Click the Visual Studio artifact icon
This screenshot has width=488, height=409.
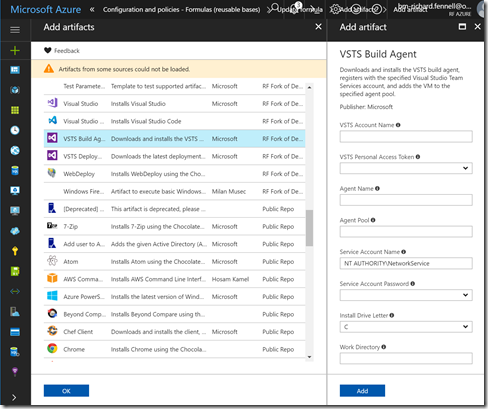(52, 103)
